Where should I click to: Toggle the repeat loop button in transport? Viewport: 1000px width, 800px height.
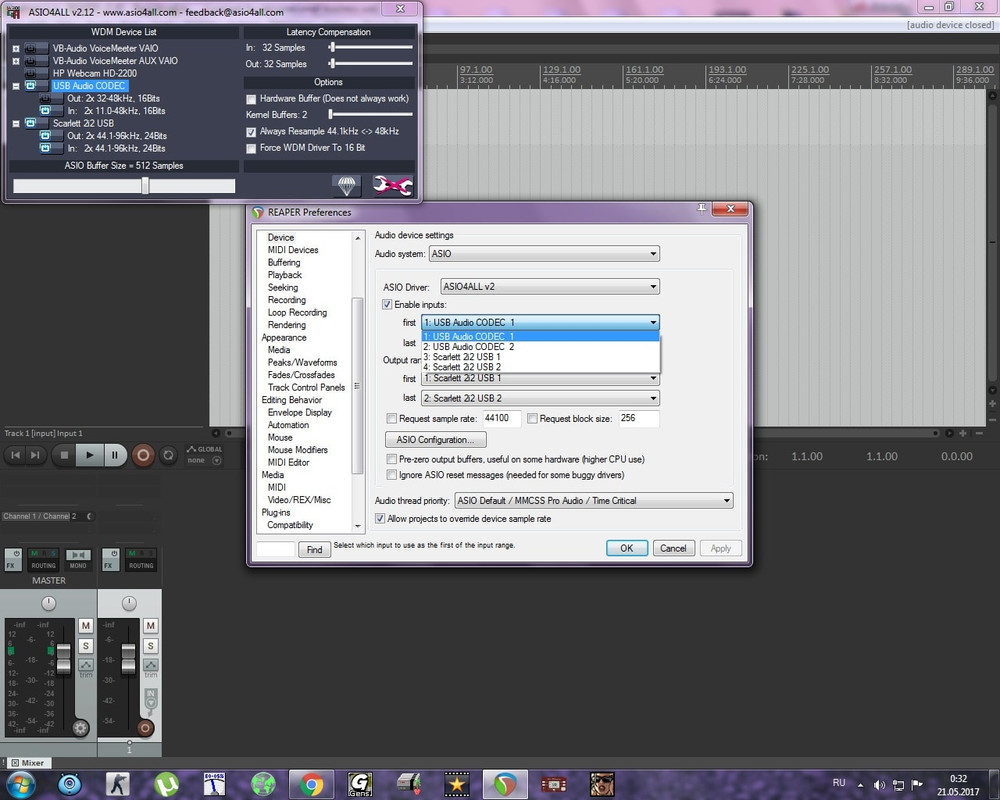[168, 455]
